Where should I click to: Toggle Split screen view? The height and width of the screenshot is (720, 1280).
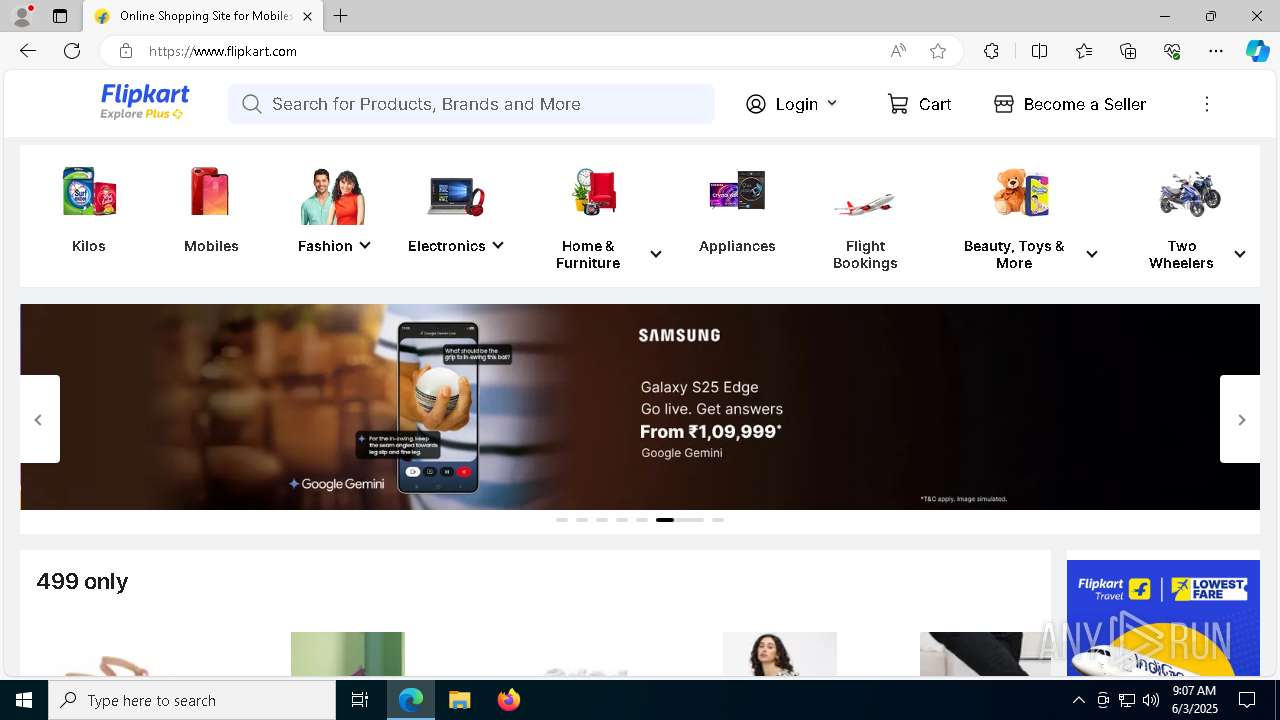1039,51
